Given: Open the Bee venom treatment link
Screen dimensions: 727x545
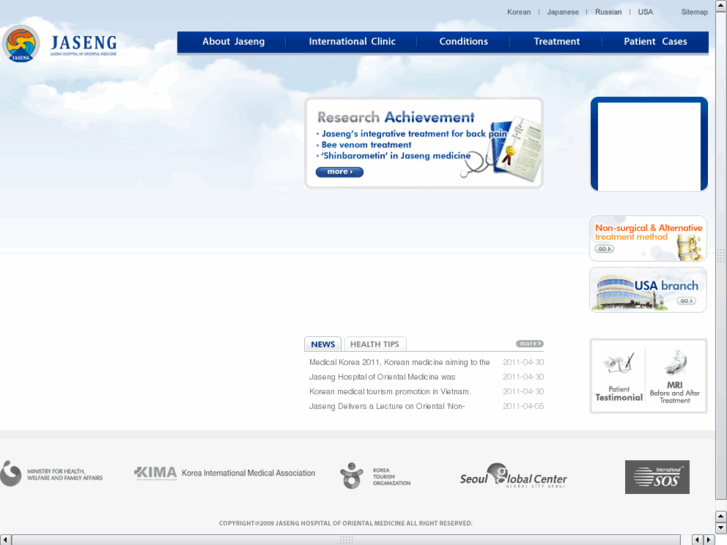Looking at the screenshot, I should tap(366, 145).
